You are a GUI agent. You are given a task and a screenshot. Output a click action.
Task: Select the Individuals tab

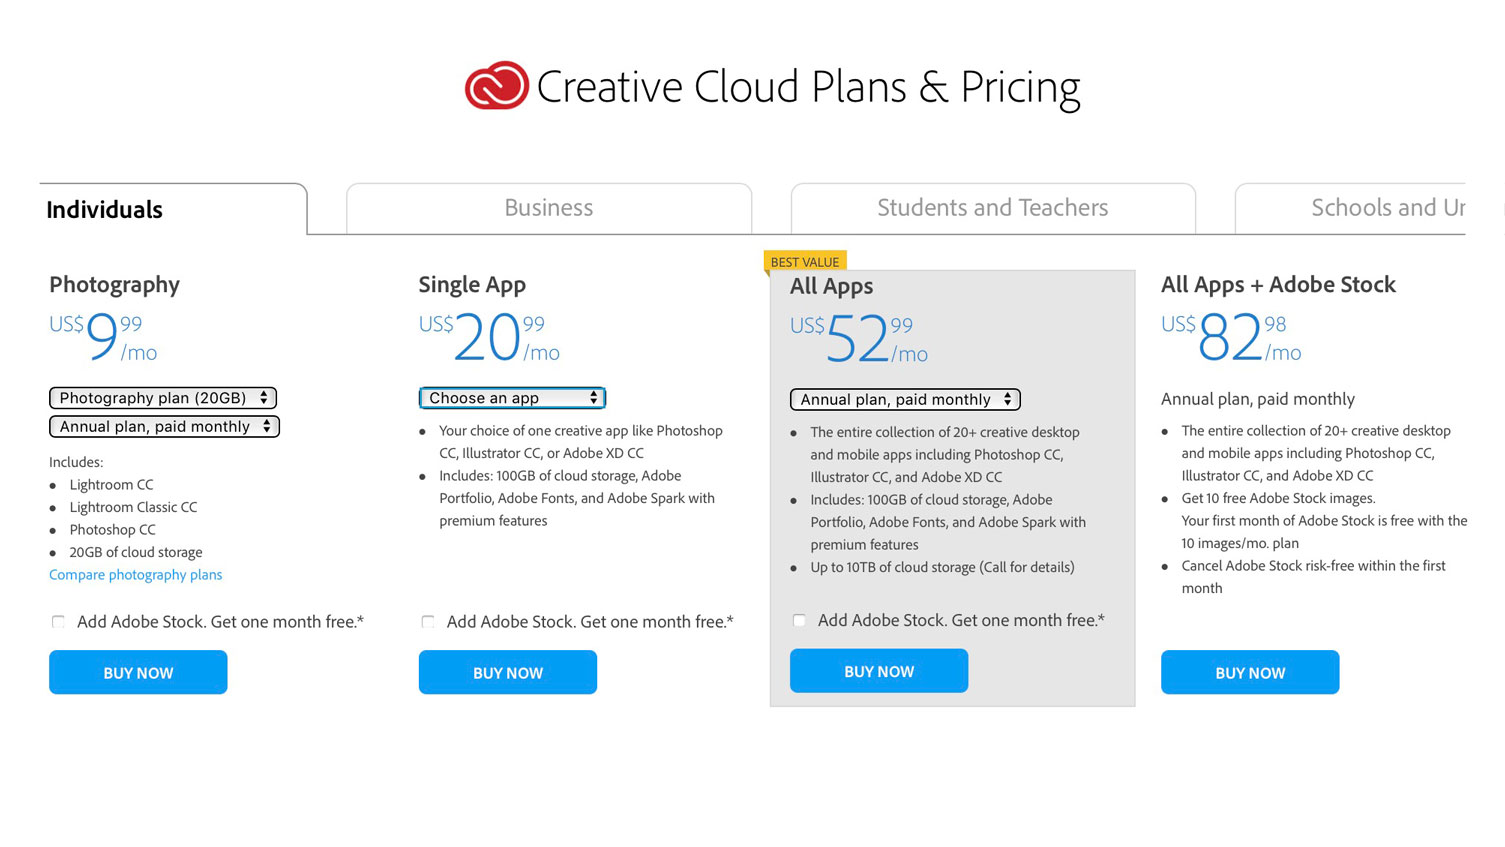tap(104, 210)
